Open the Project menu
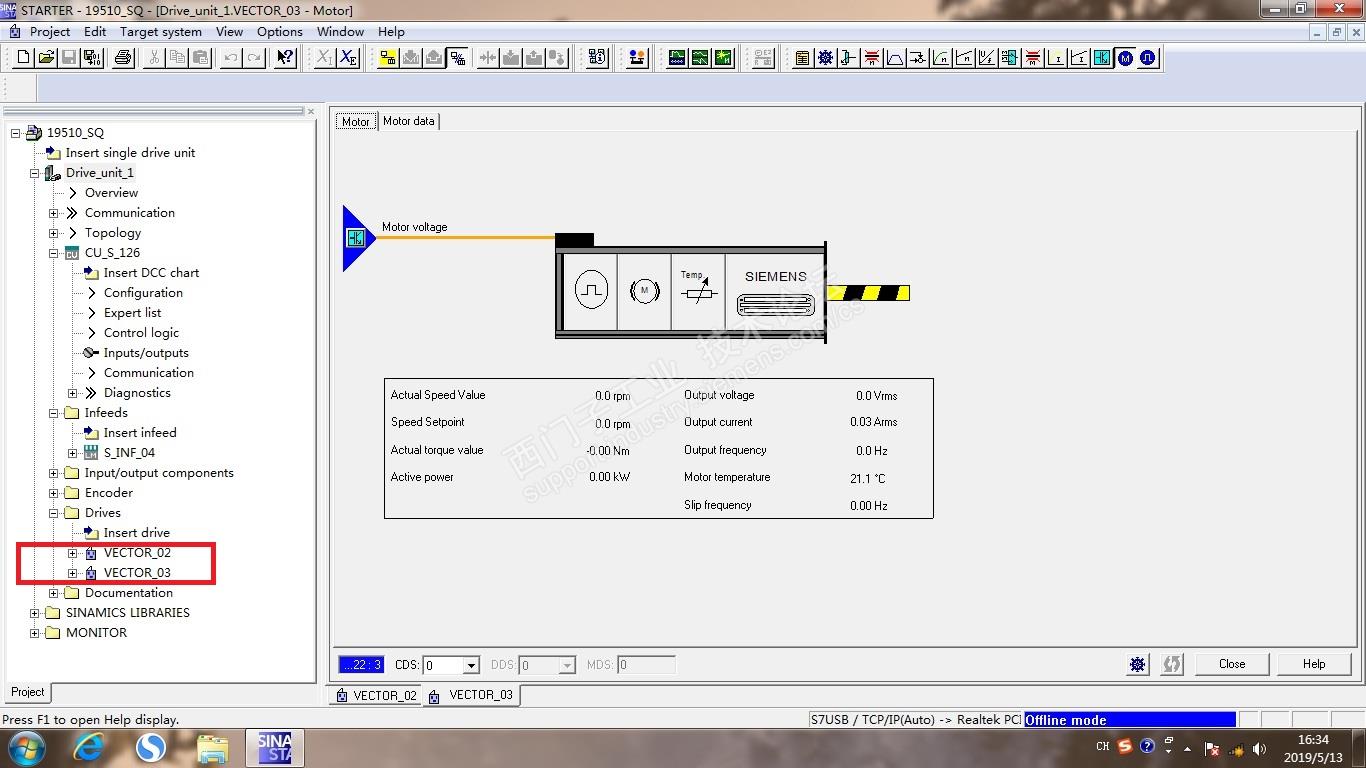 click(x=50, y=31)
